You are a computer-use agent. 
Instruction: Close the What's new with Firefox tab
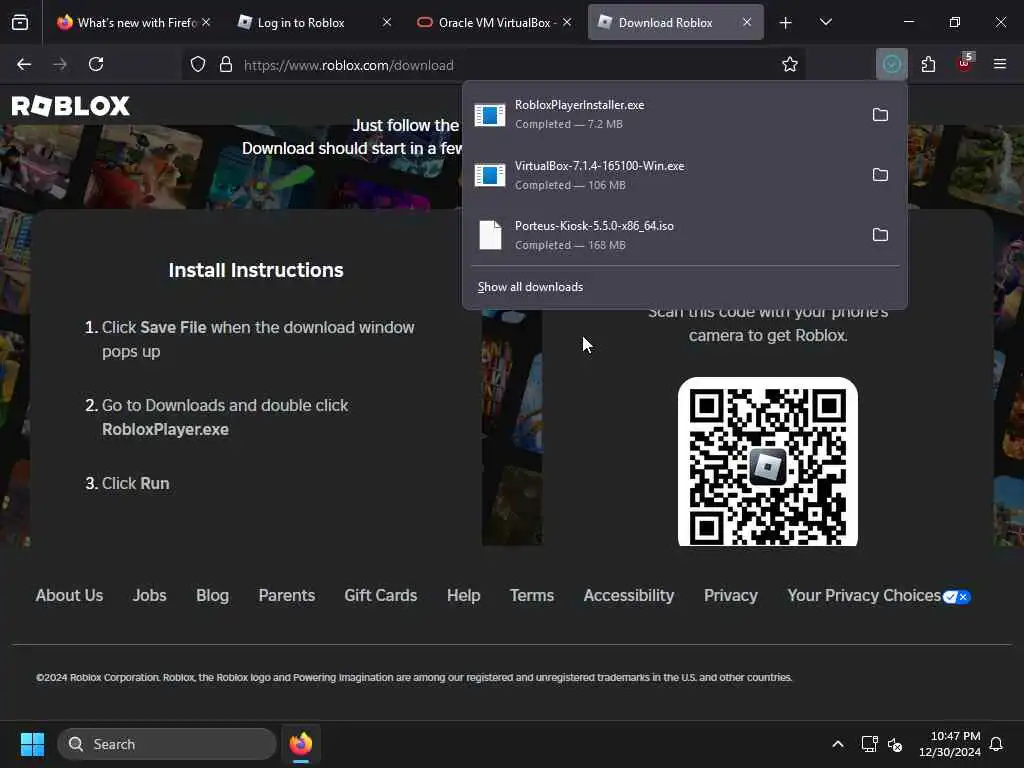click(x=206, y=22)
